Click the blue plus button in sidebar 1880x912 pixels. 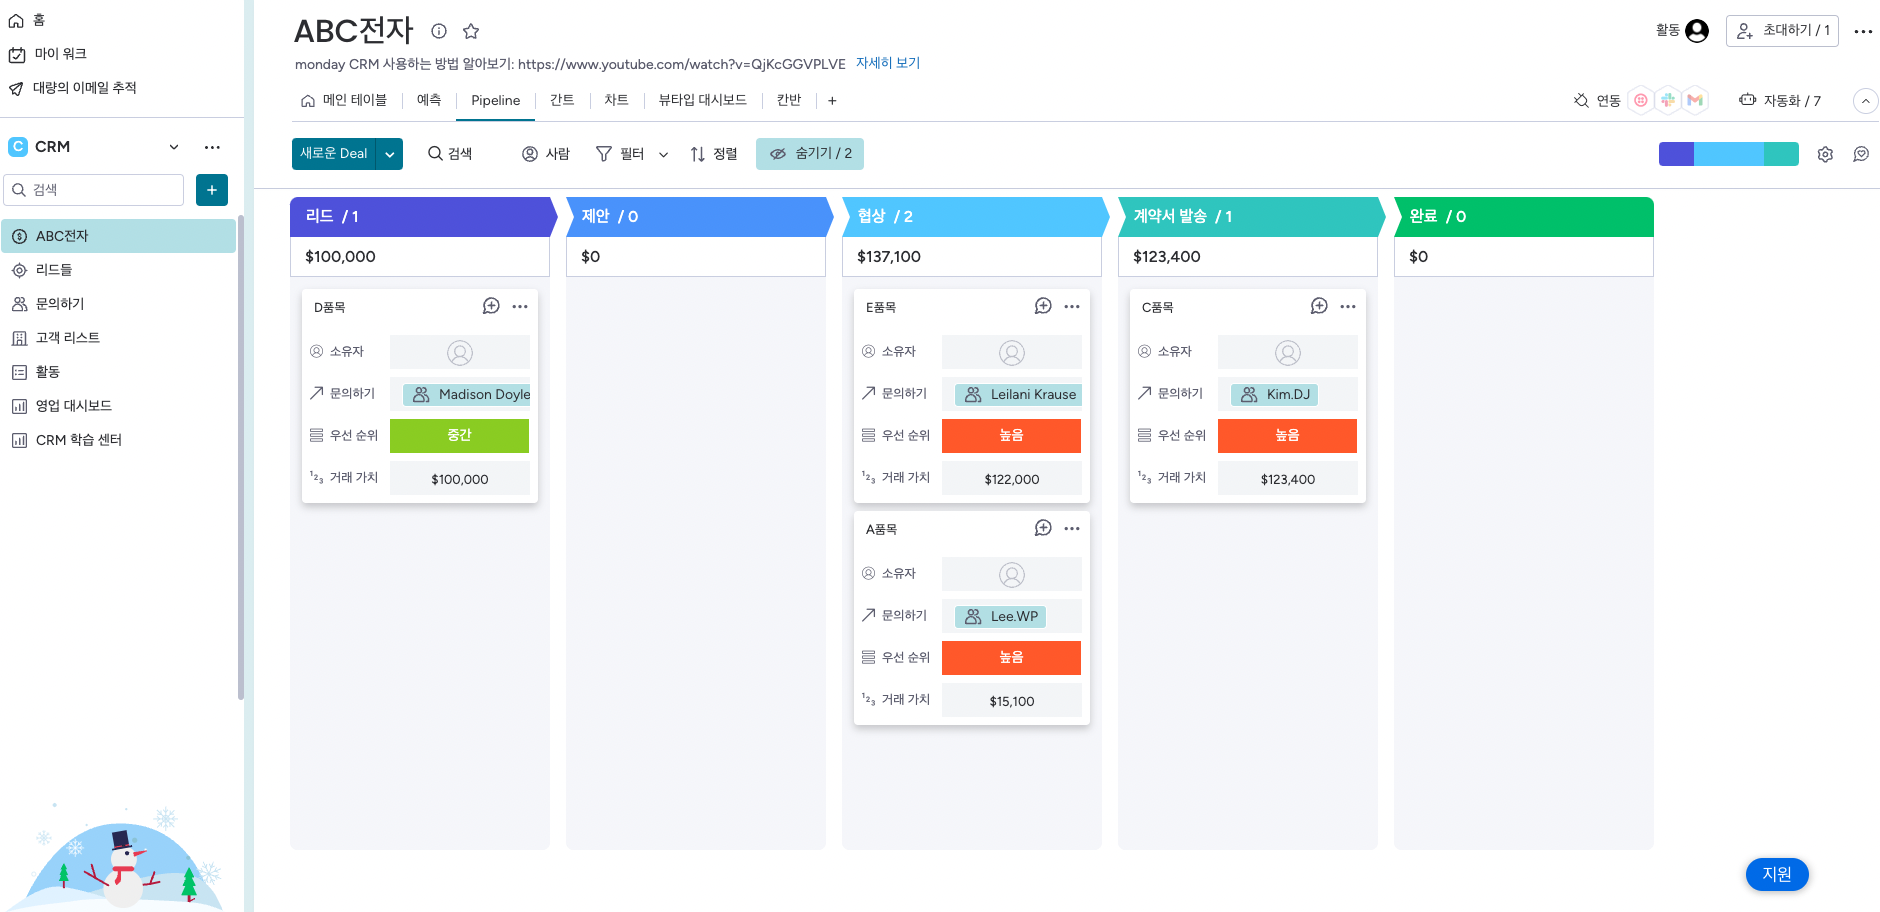coord(212,190)
